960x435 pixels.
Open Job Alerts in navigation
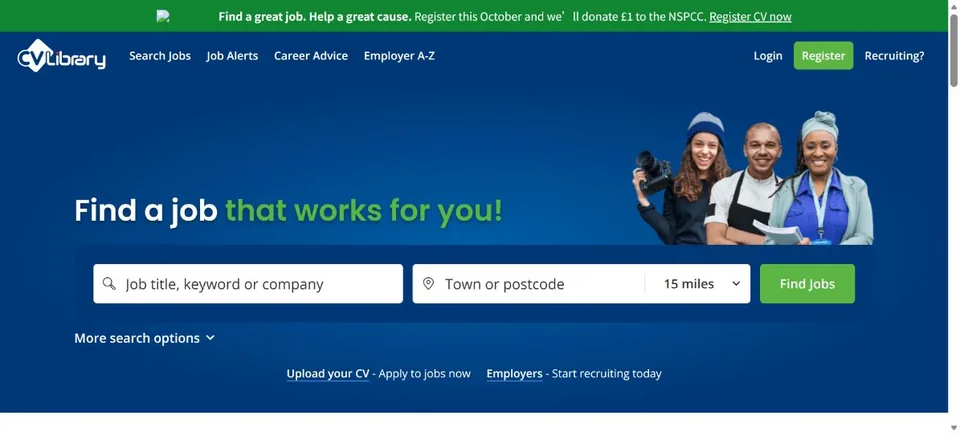(232, 56)
